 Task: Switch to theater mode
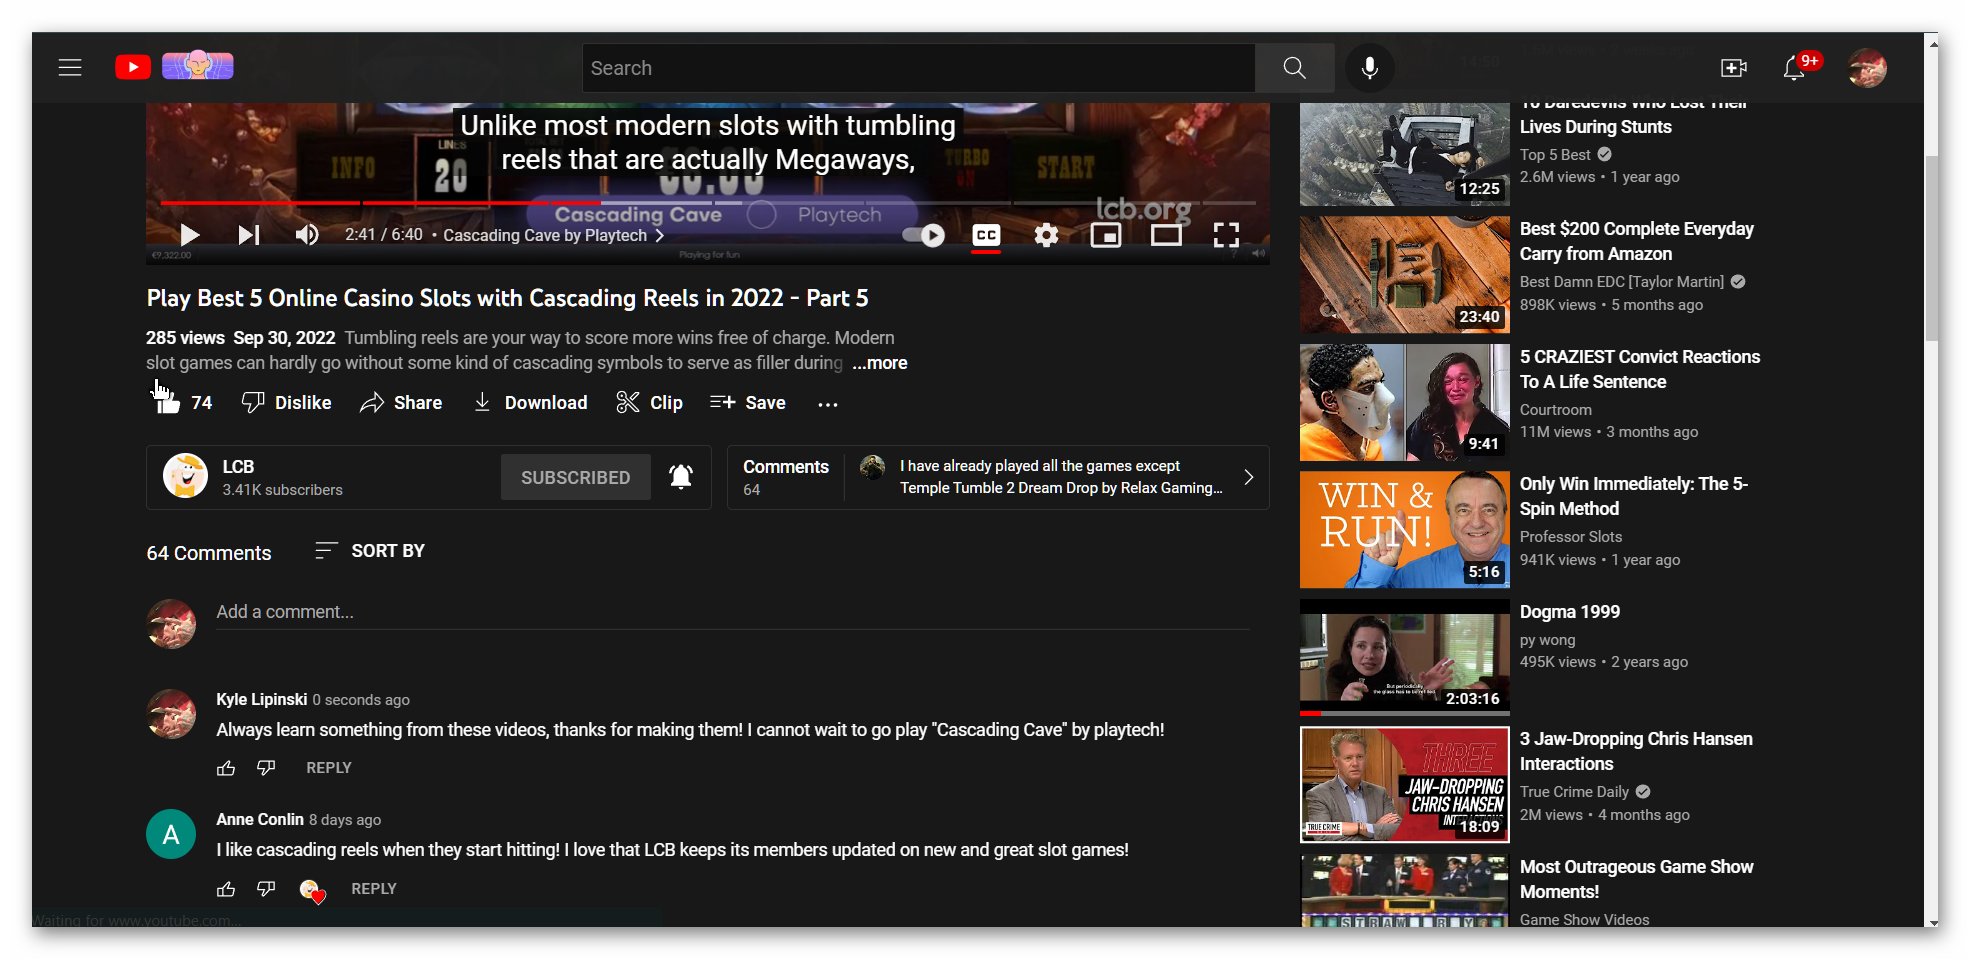coord(1166,235)
